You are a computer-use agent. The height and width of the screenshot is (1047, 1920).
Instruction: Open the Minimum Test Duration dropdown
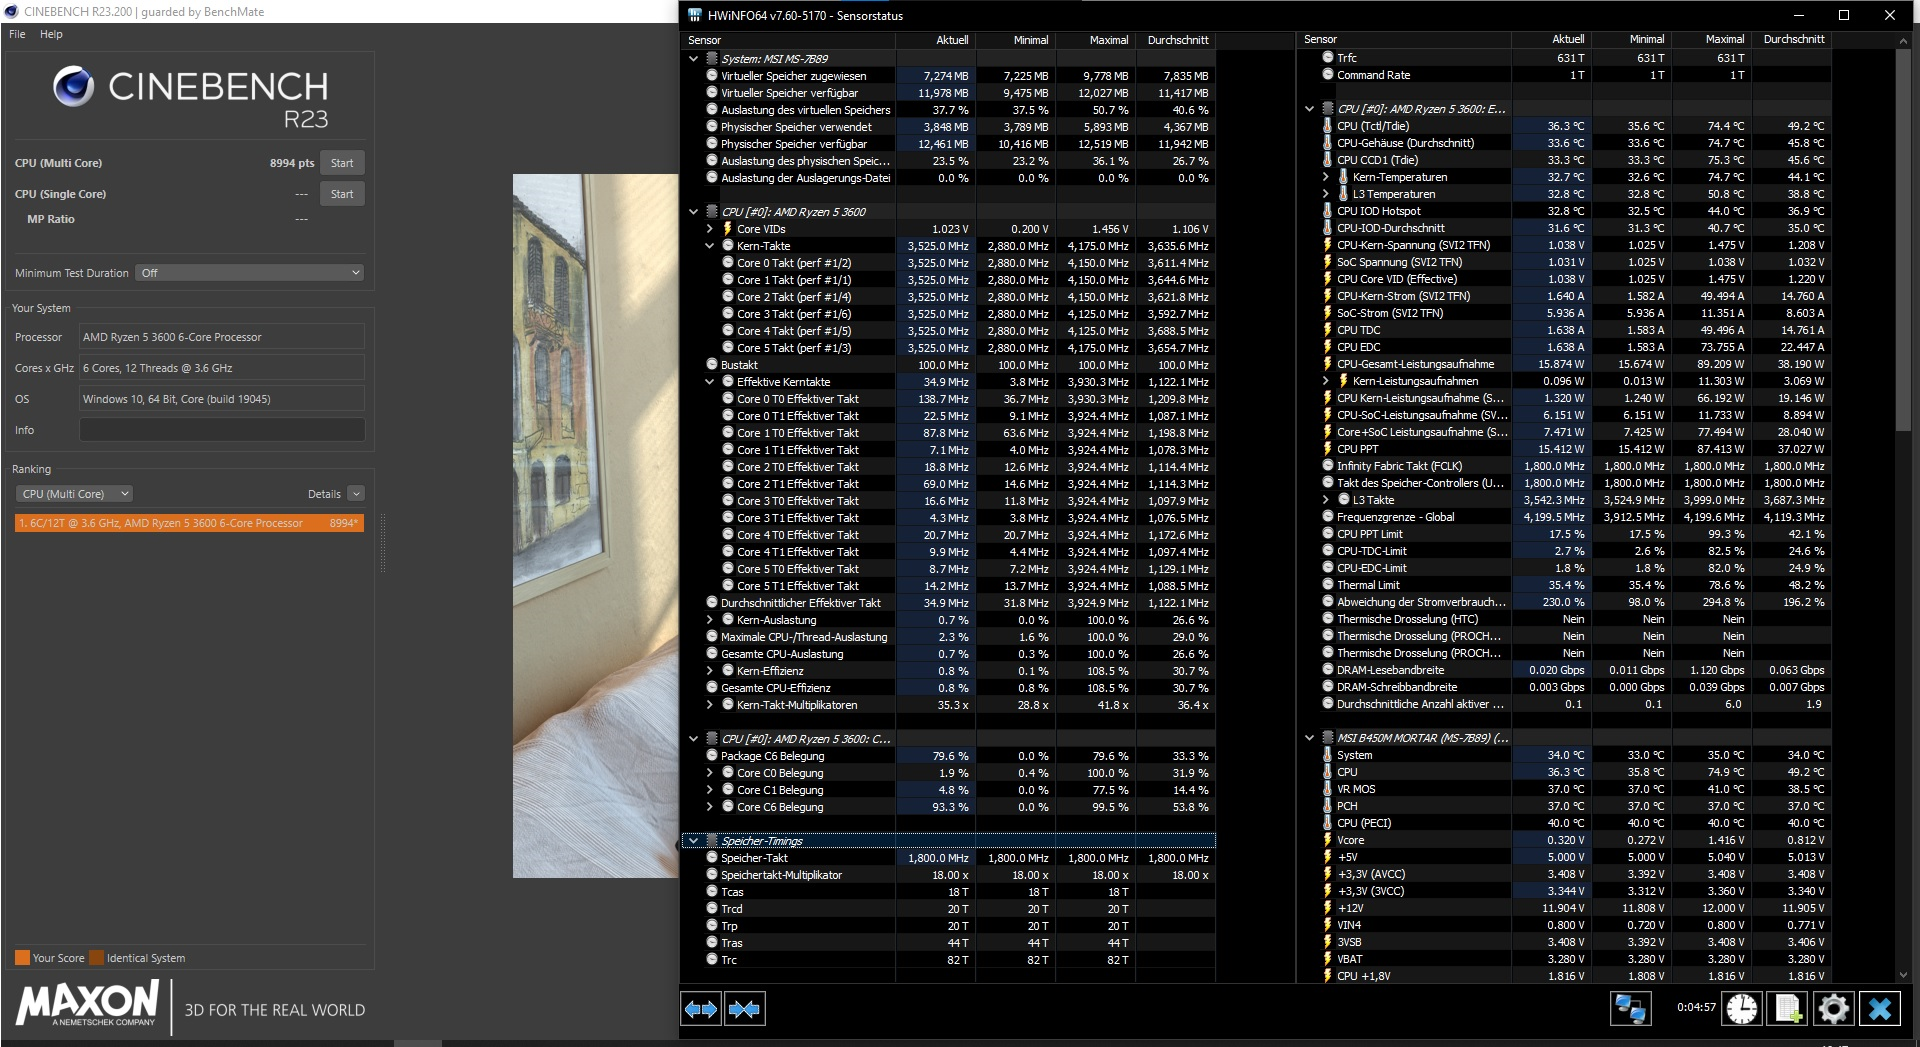pos(249,273)
